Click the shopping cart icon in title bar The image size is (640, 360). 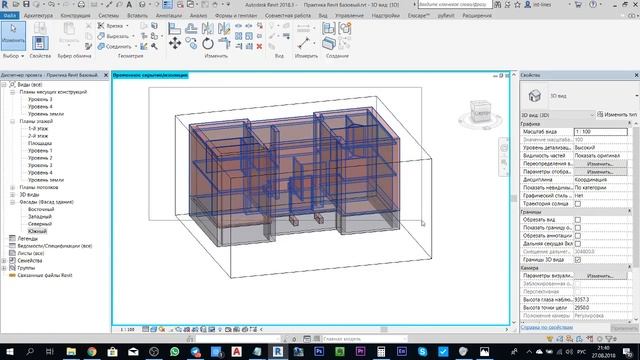(x=578, y=4)
